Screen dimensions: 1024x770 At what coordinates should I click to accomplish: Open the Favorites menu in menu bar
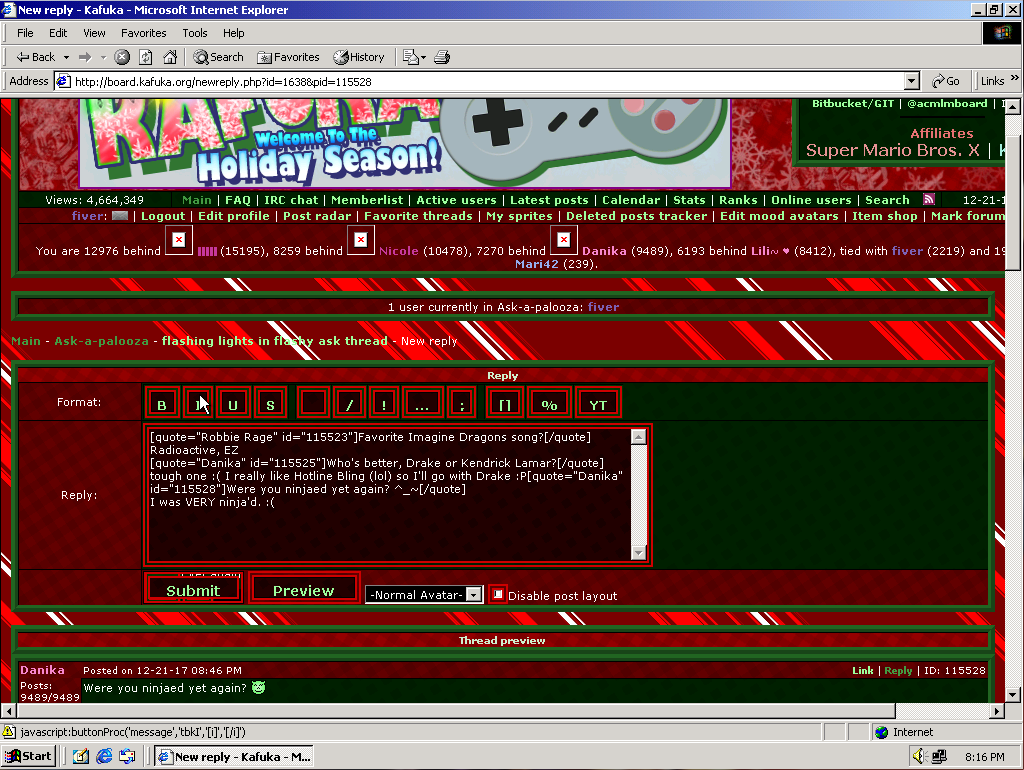pos(144,33)
